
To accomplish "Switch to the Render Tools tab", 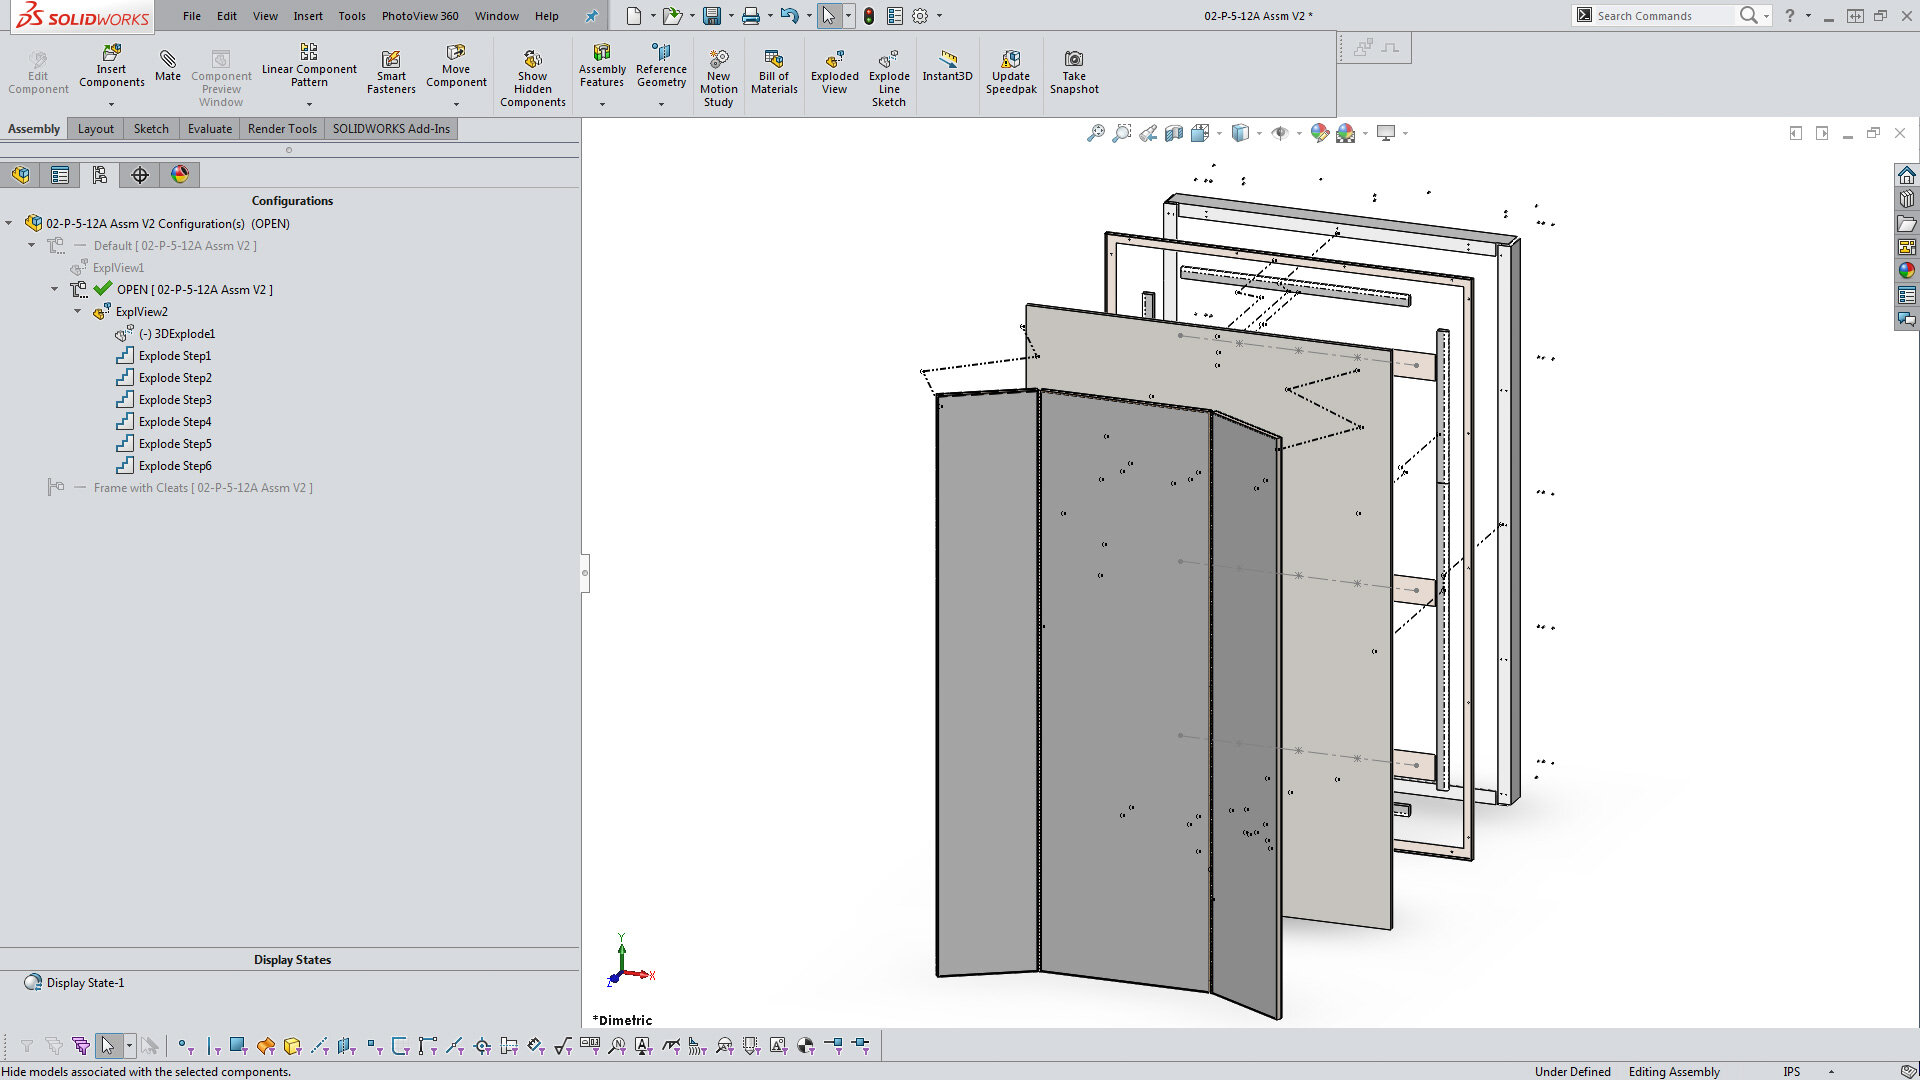I will [282, 129].
